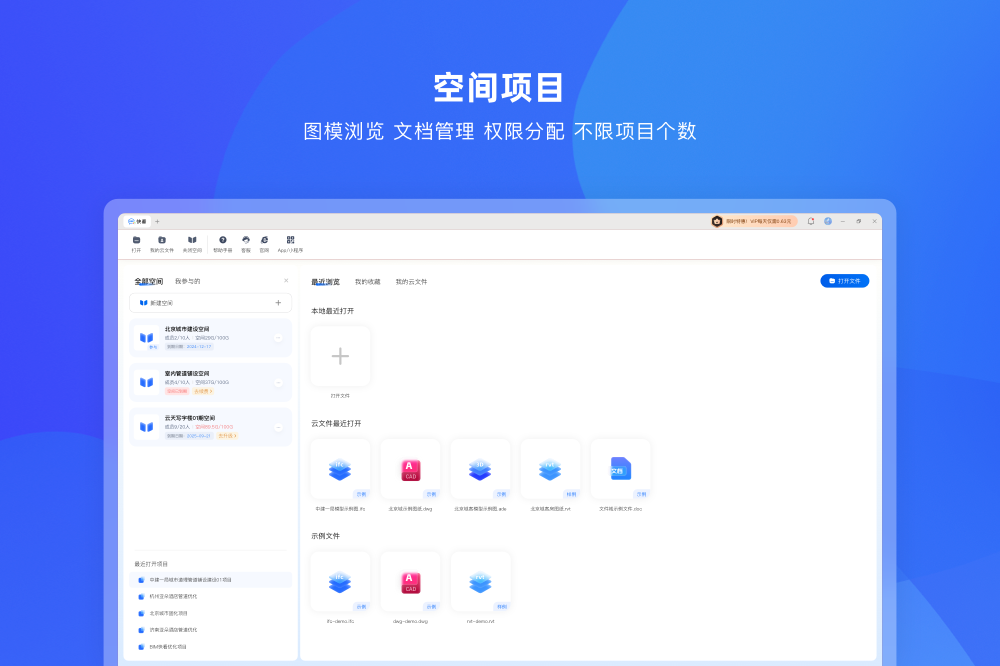Click the 最近打开项目 label
The width and height of the screenshot is (1000, 666).
151,564
